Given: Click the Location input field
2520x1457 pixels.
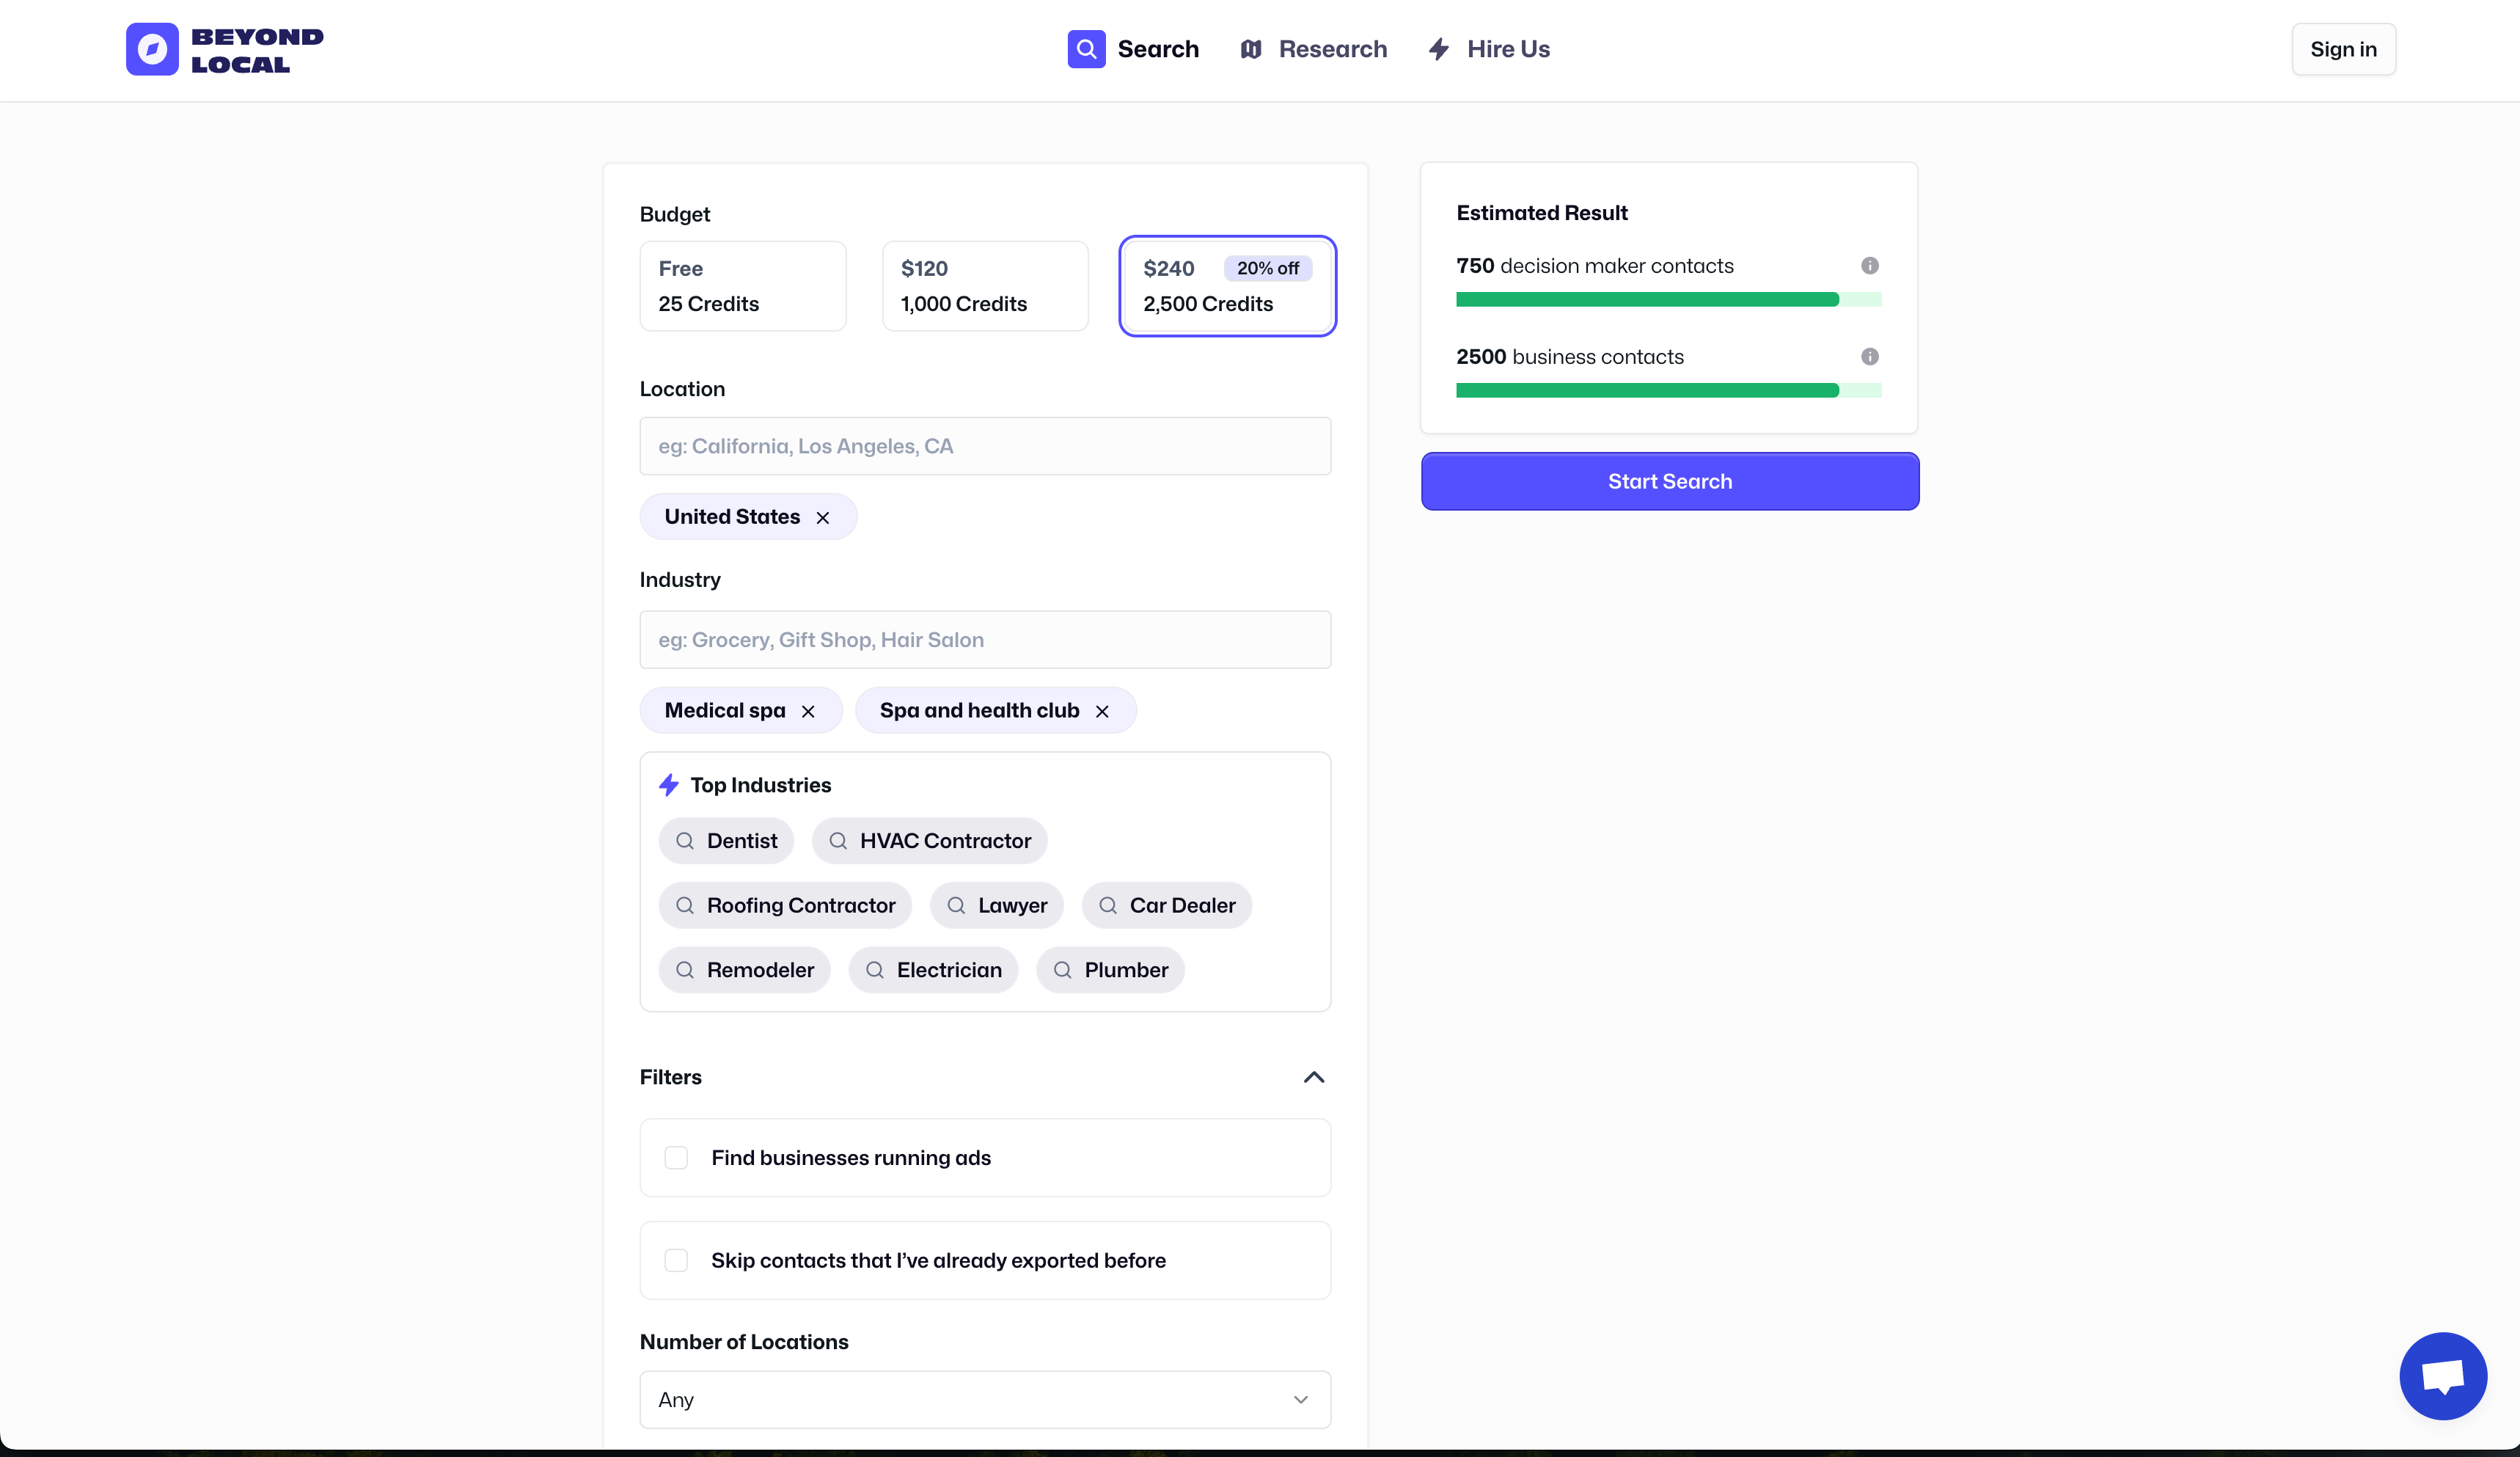Looking at the screenshot, I should [x=984, y=446].
